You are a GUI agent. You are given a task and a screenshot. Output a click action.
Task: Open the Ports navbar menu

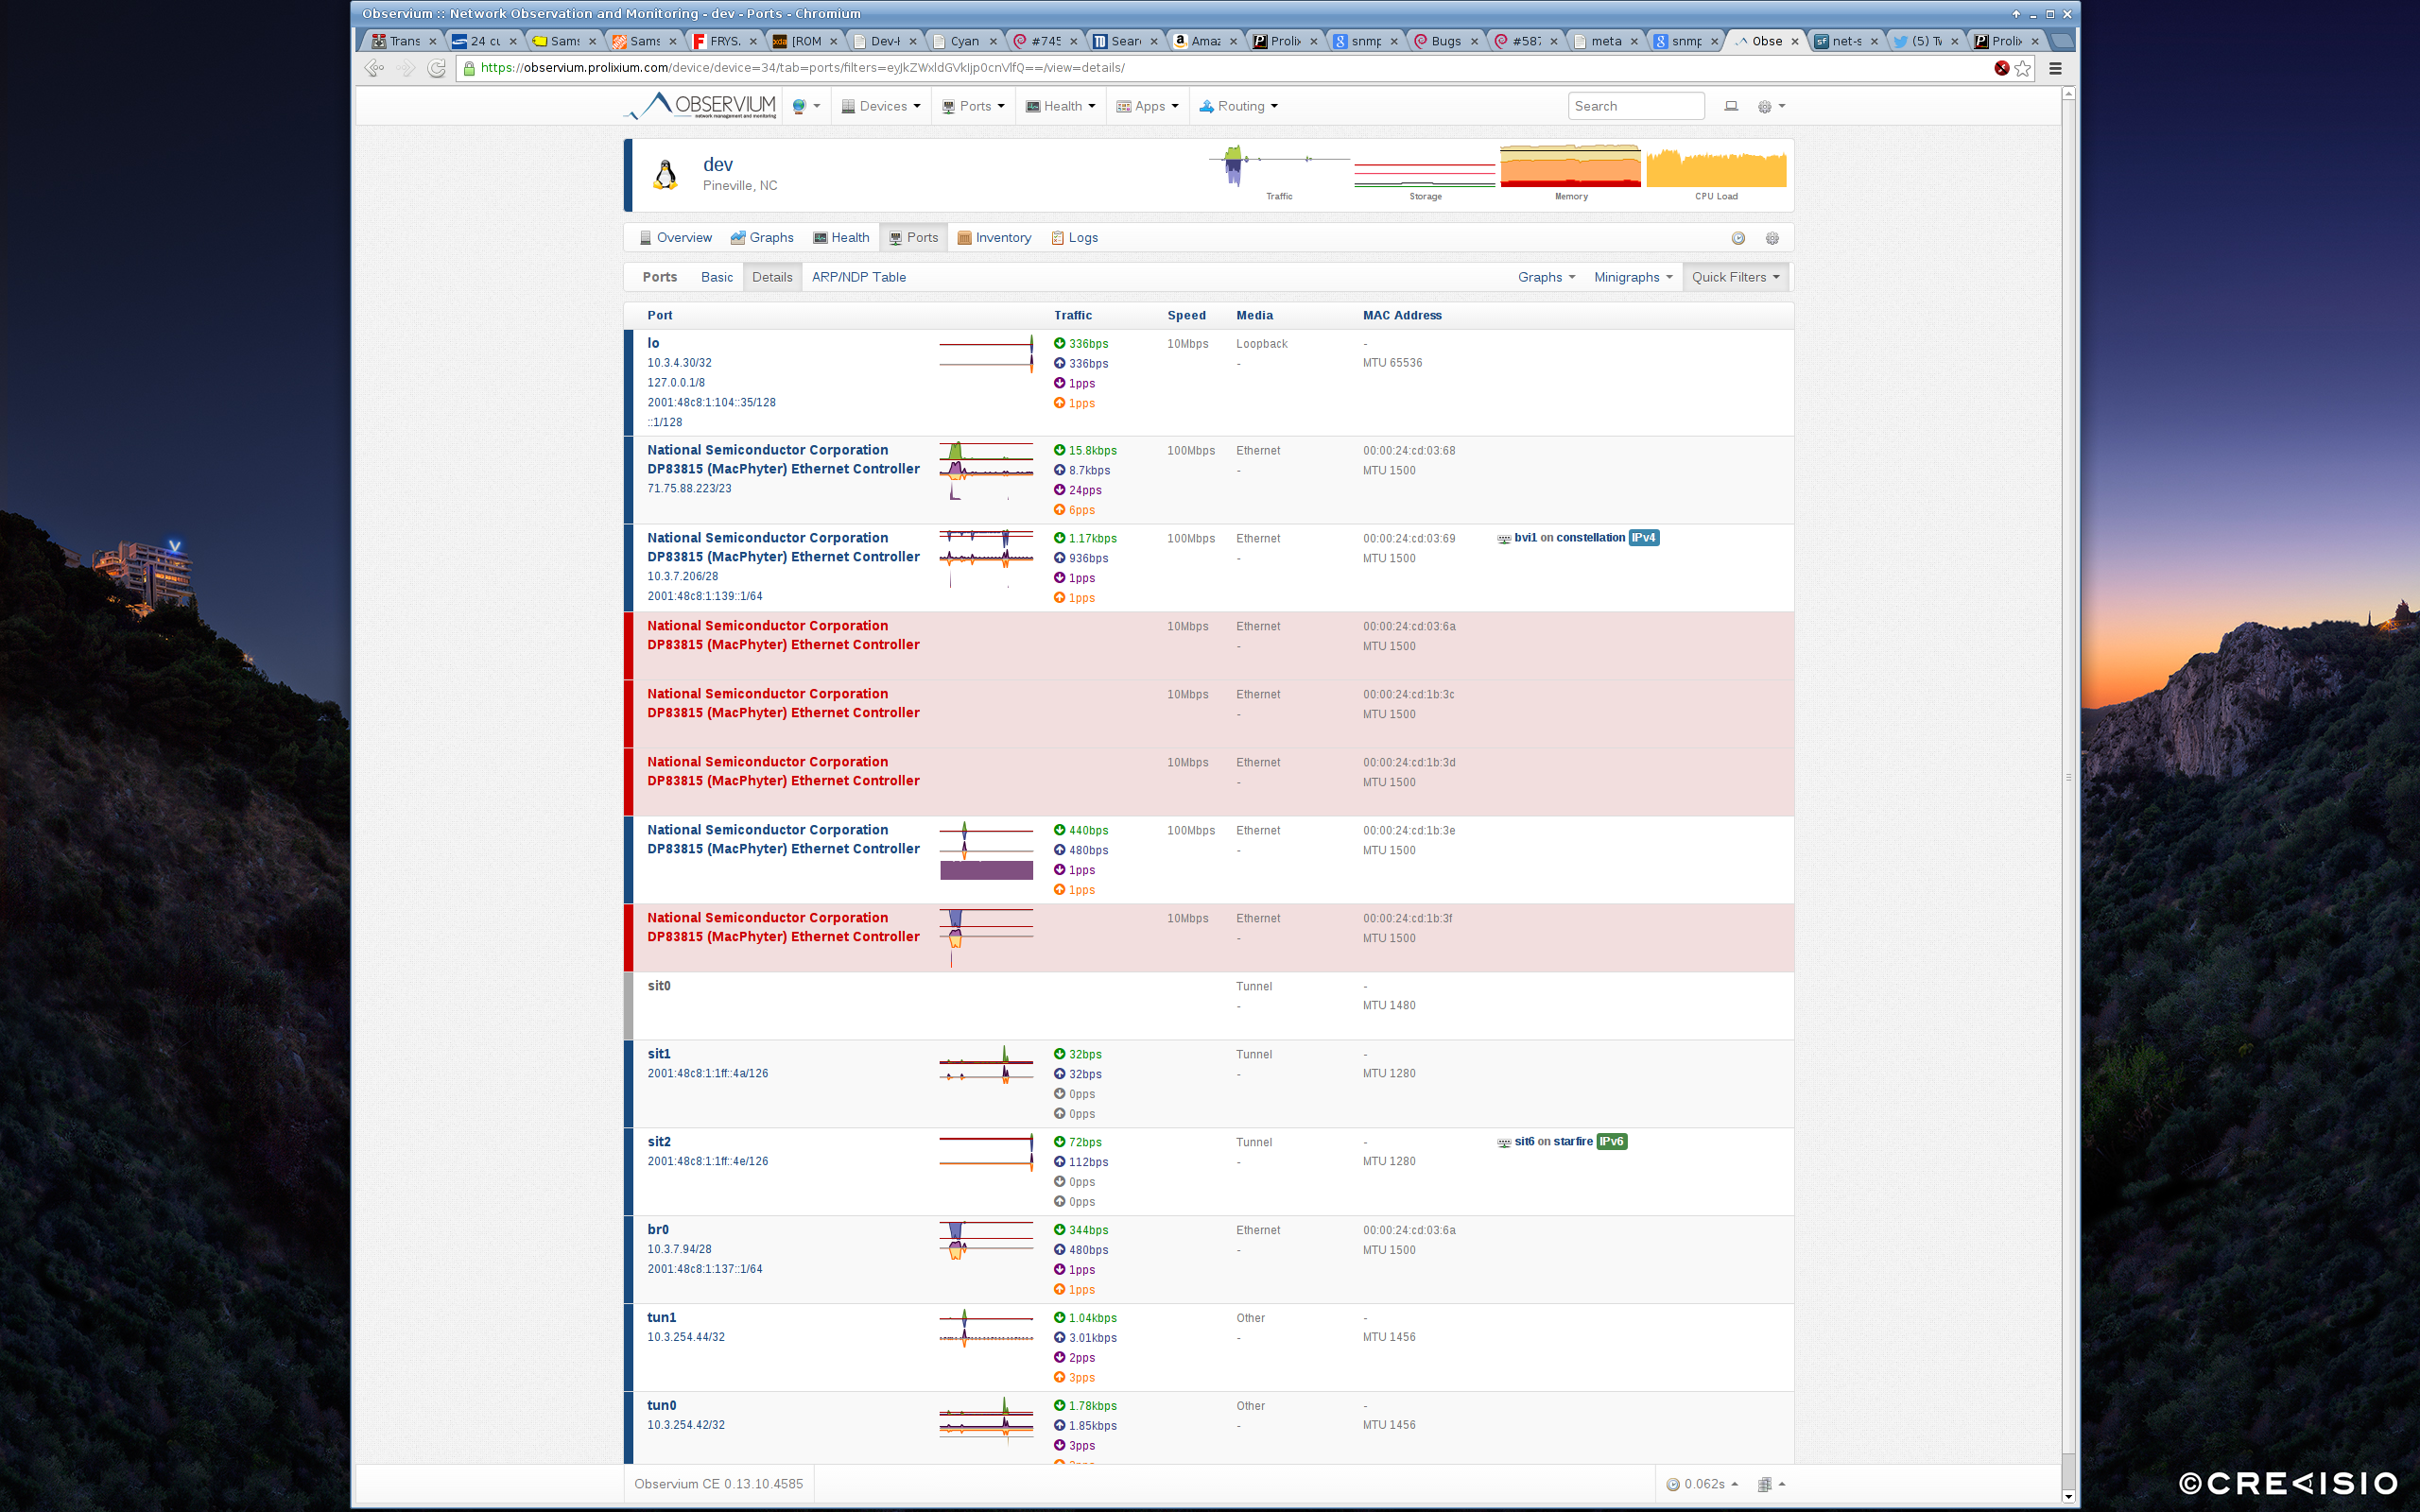tap(973, 106)
